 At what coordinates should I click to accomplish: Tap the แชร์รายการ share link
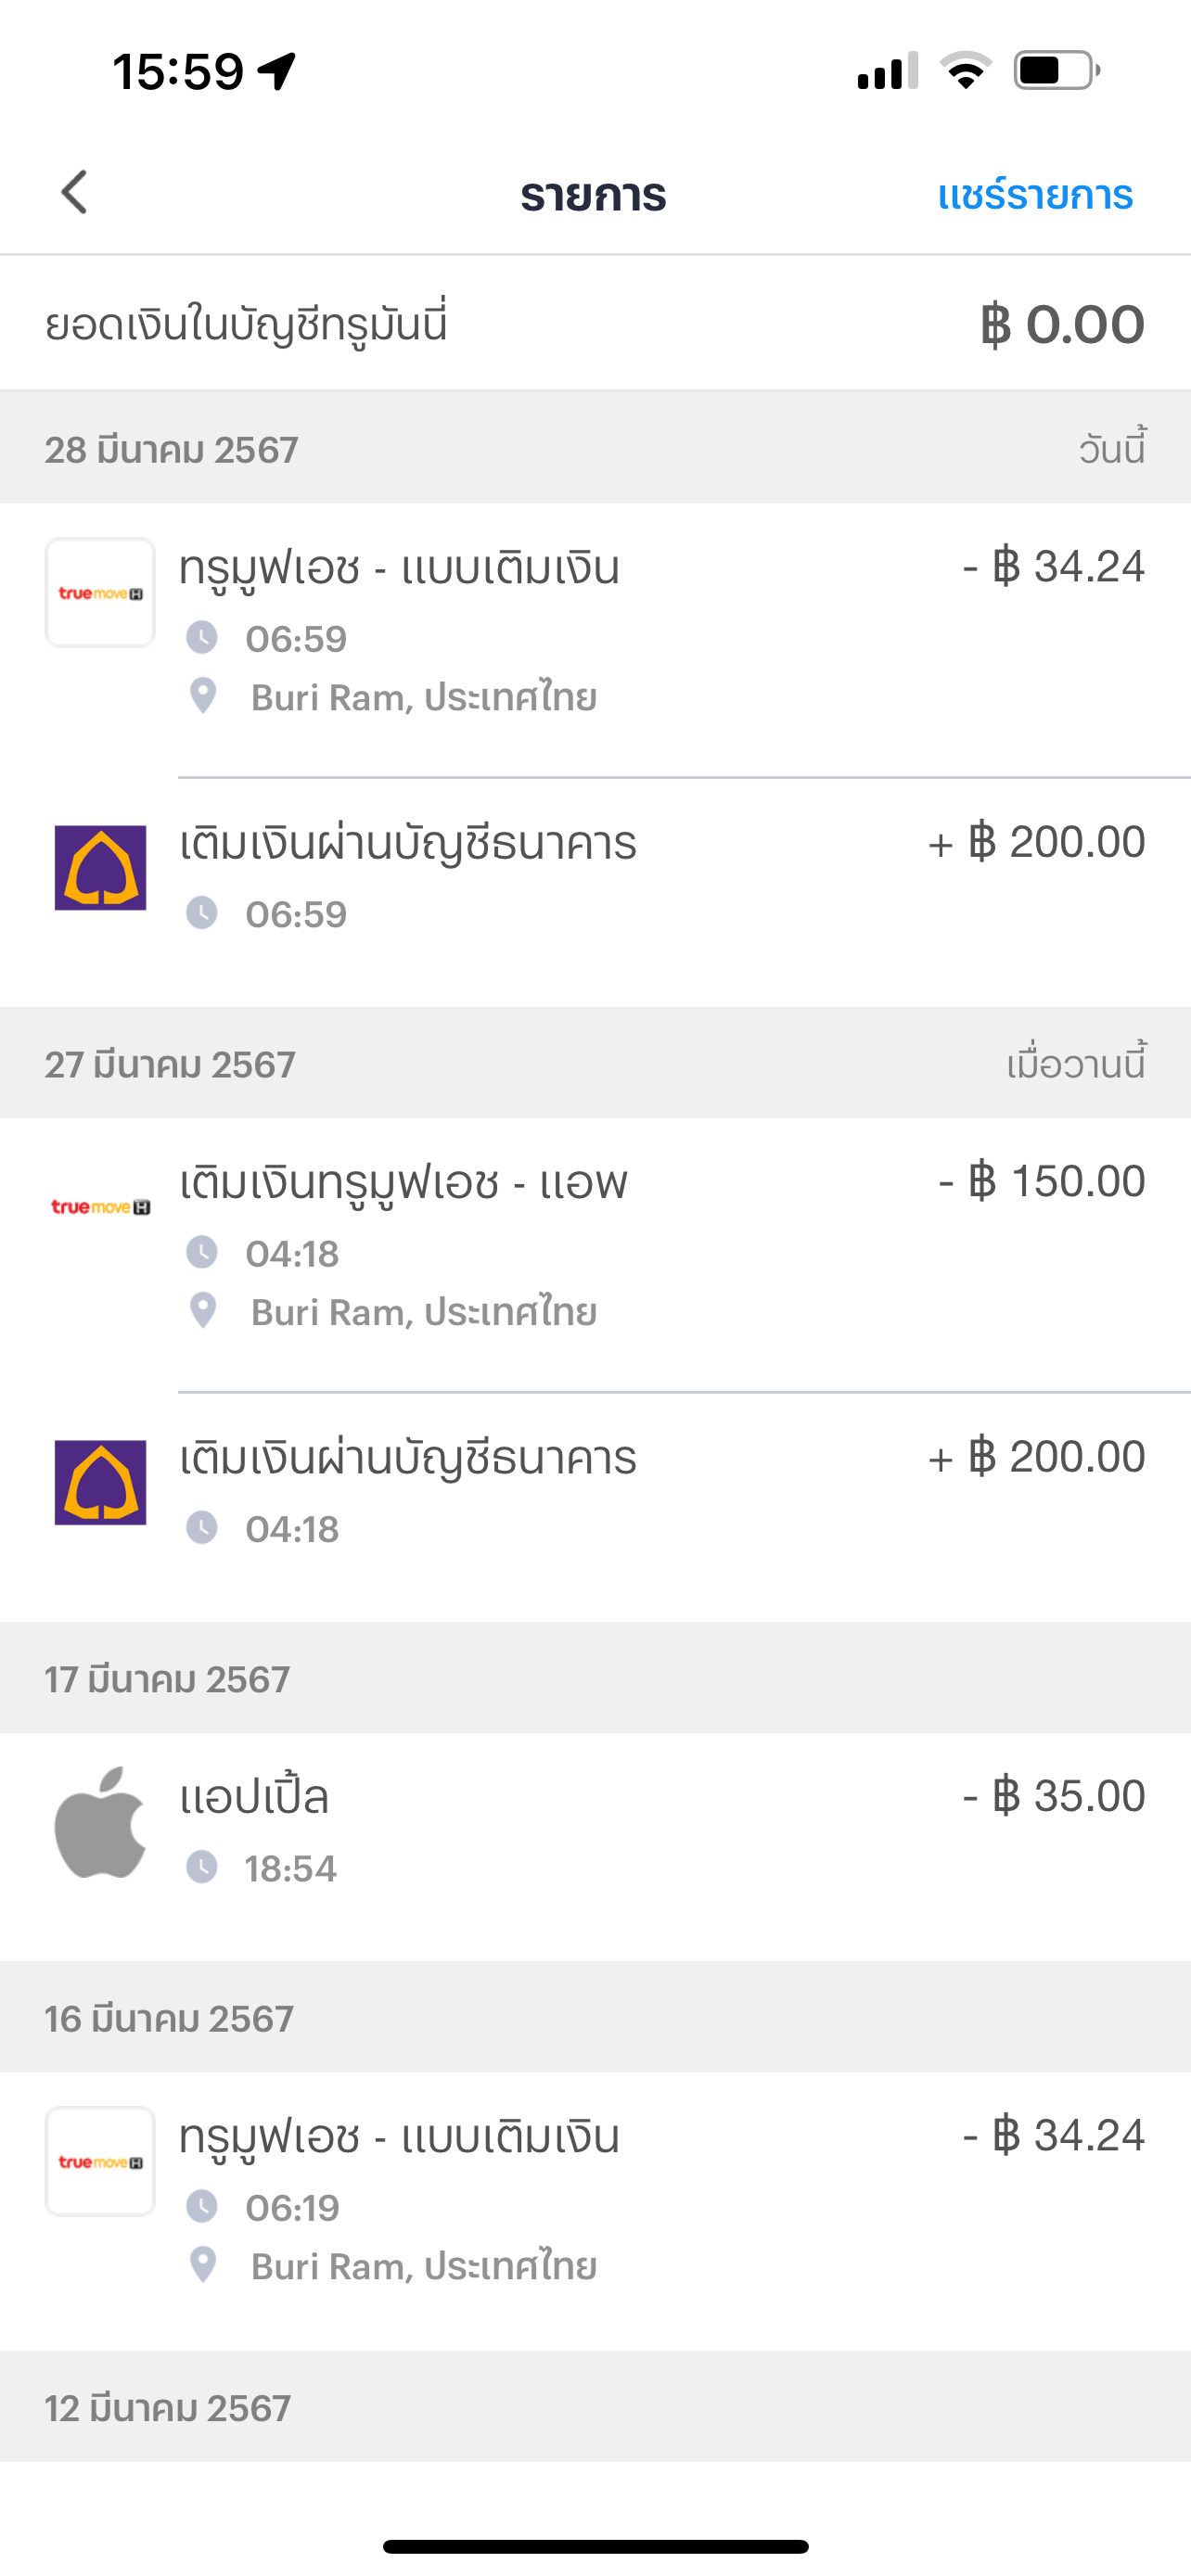(1034, 195)
